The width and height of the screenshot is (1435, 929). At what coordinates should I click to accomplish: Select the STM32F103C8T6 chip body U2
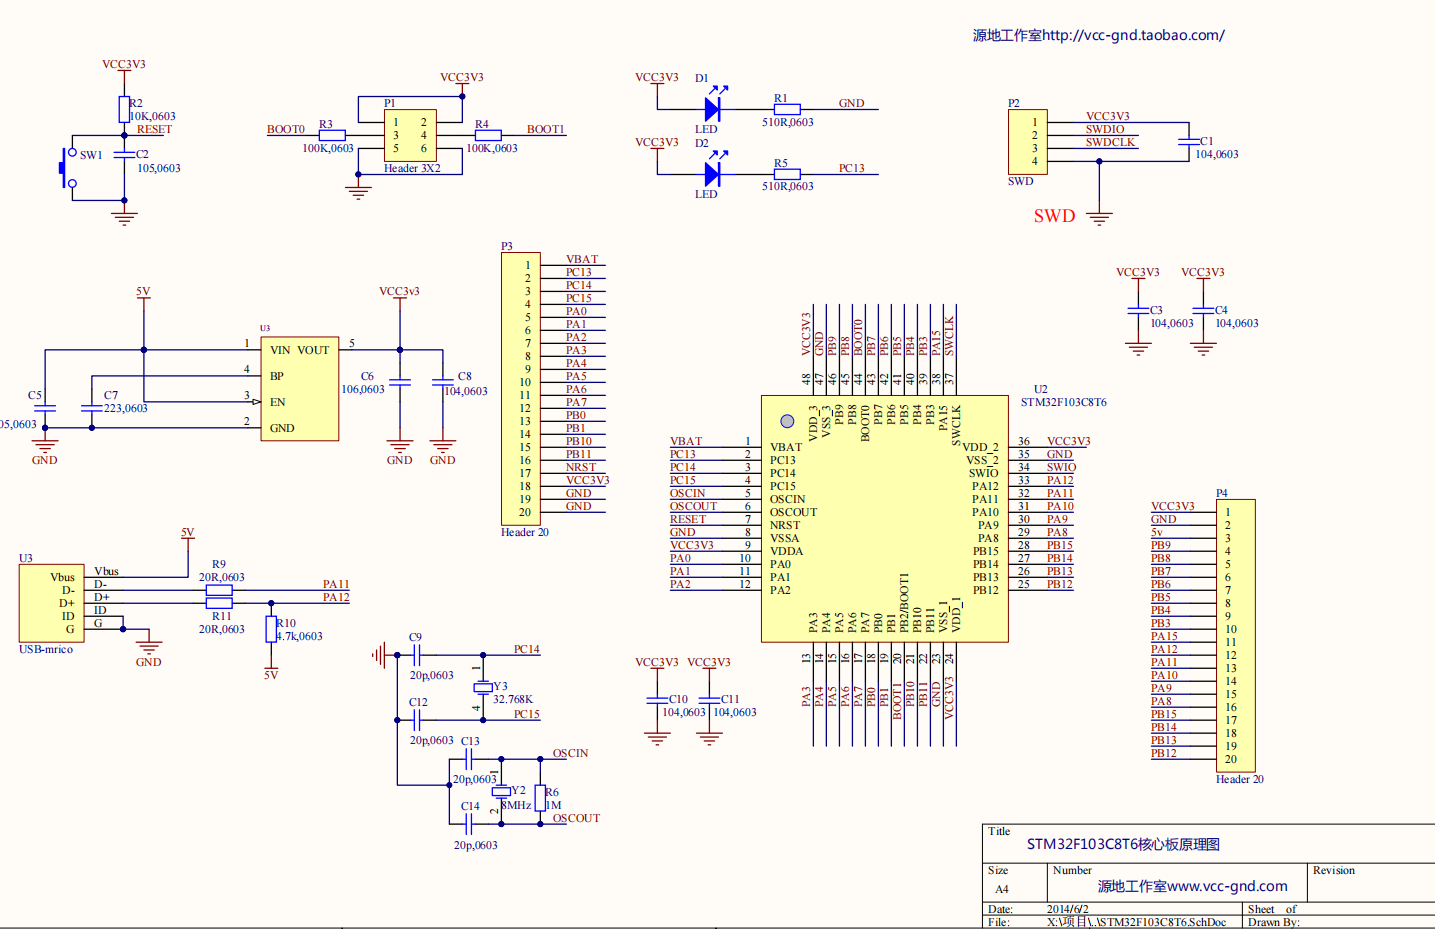(885, 518)
